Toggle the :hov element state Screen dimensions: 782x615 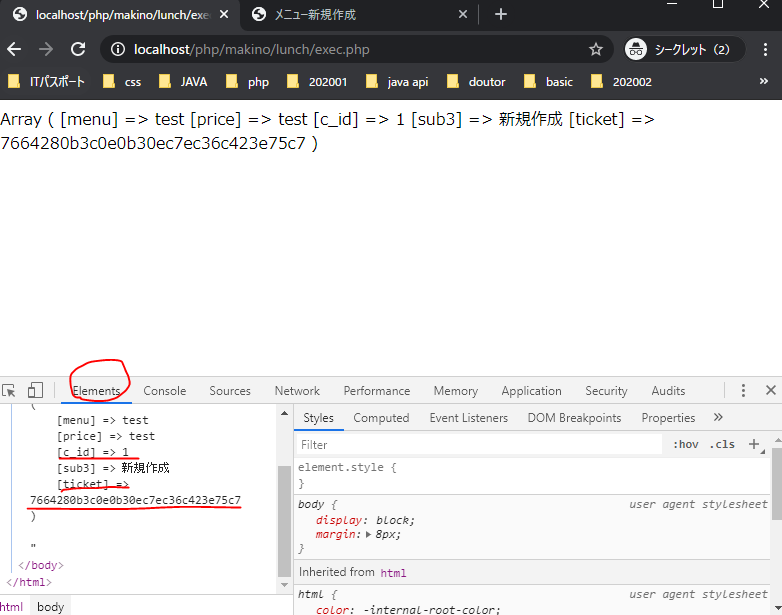click(x=685, y=444)
